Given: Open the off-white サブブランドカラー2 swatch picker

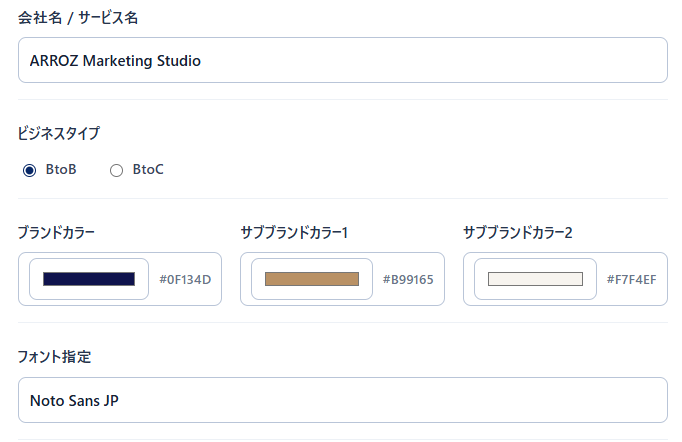Looking at the screenshot, I should [x=535, y=279].
